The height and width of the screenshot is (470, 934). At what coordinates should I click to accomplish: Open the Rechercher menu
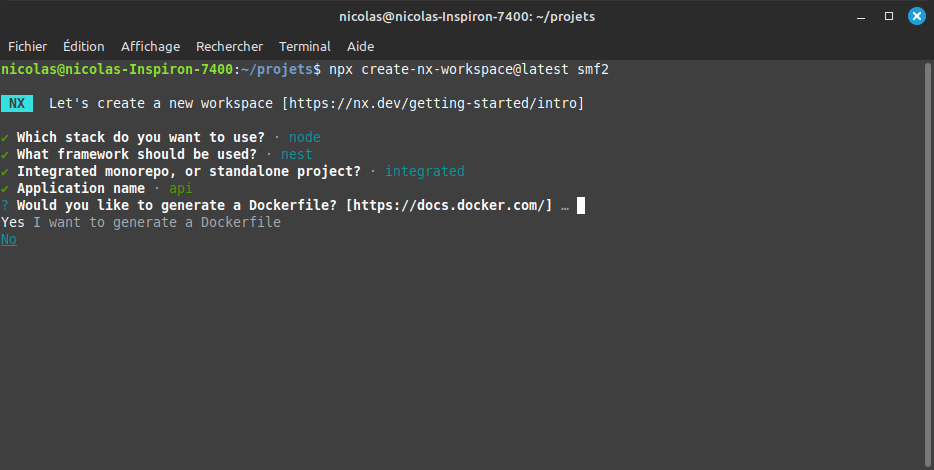229,46
